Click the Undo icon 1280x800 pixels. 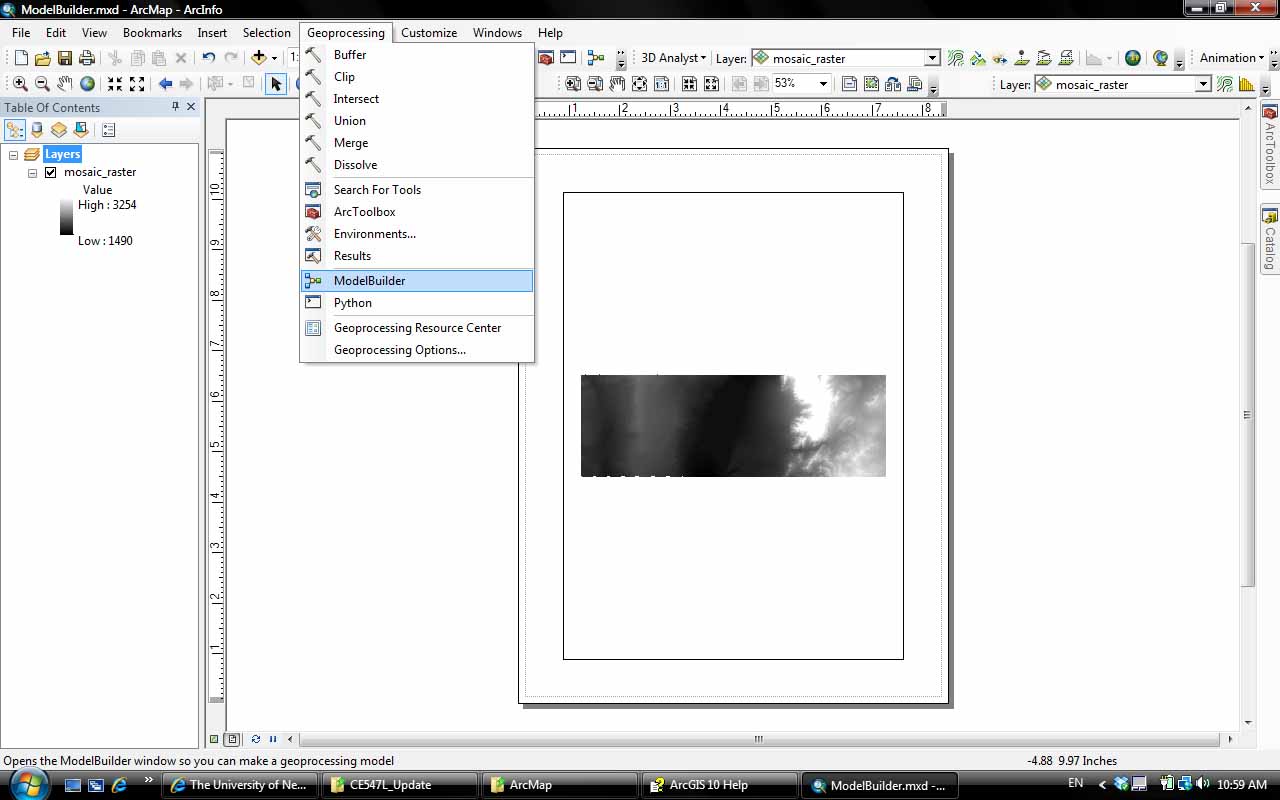tap(208, 58)
